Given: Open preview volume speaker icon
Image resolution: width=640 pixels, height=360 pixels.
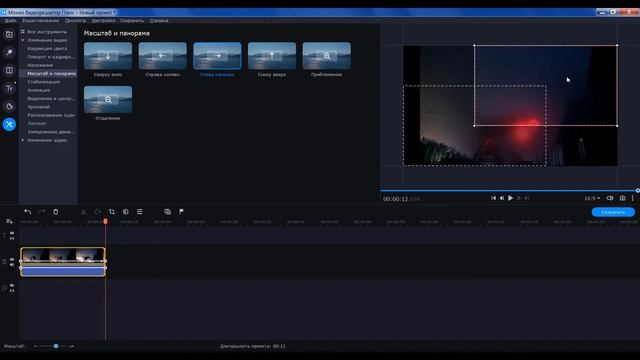Looking at the screenshot, I should pos(610,198).
